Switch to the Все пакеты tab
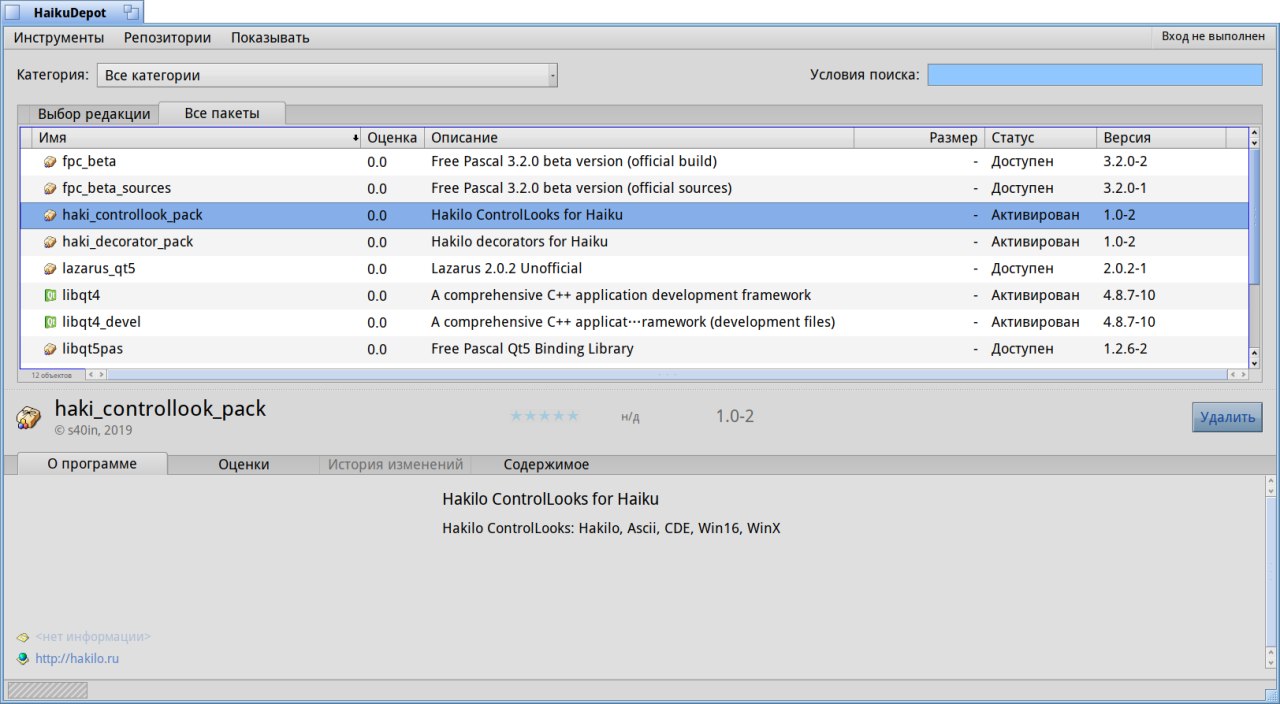The height and width of the screenshot is (704, 1280). coord(222,113)
